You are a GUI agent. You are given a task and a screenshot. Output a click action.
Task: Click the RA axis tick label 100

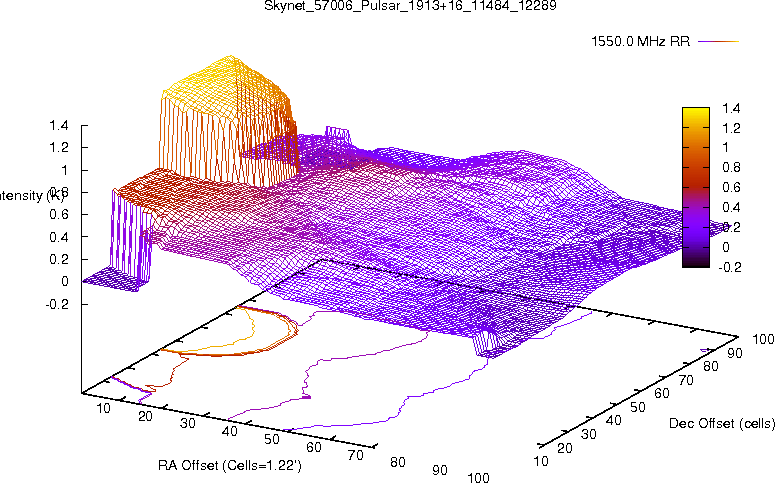pyautogui.click(x=478, y=478)
